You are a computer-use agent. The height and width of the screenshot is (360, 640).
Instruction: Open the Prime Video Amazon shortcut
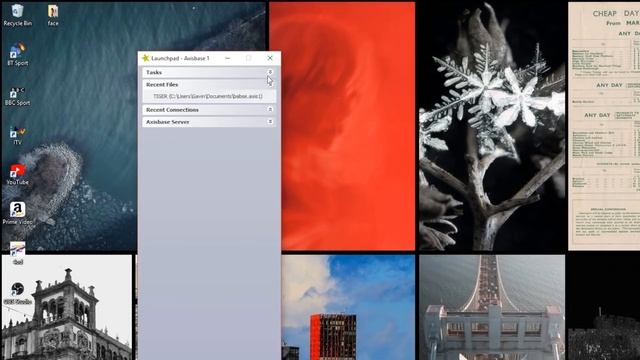(17, 213)
